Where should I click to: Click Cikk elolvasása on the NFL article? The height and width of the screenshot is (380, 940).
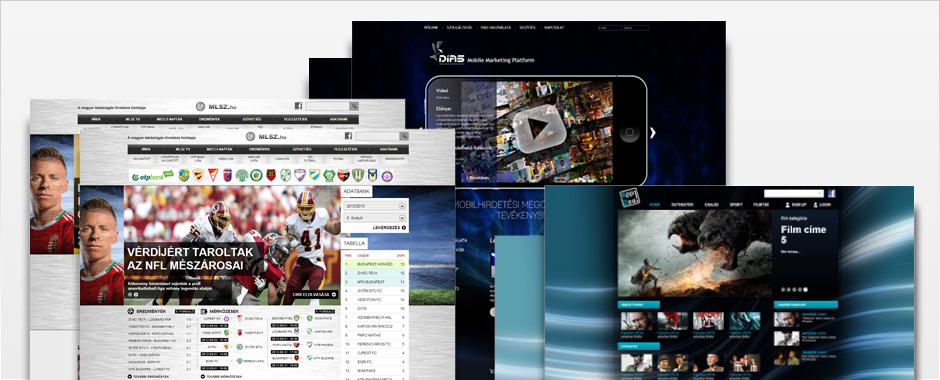(x=315, y=294)
